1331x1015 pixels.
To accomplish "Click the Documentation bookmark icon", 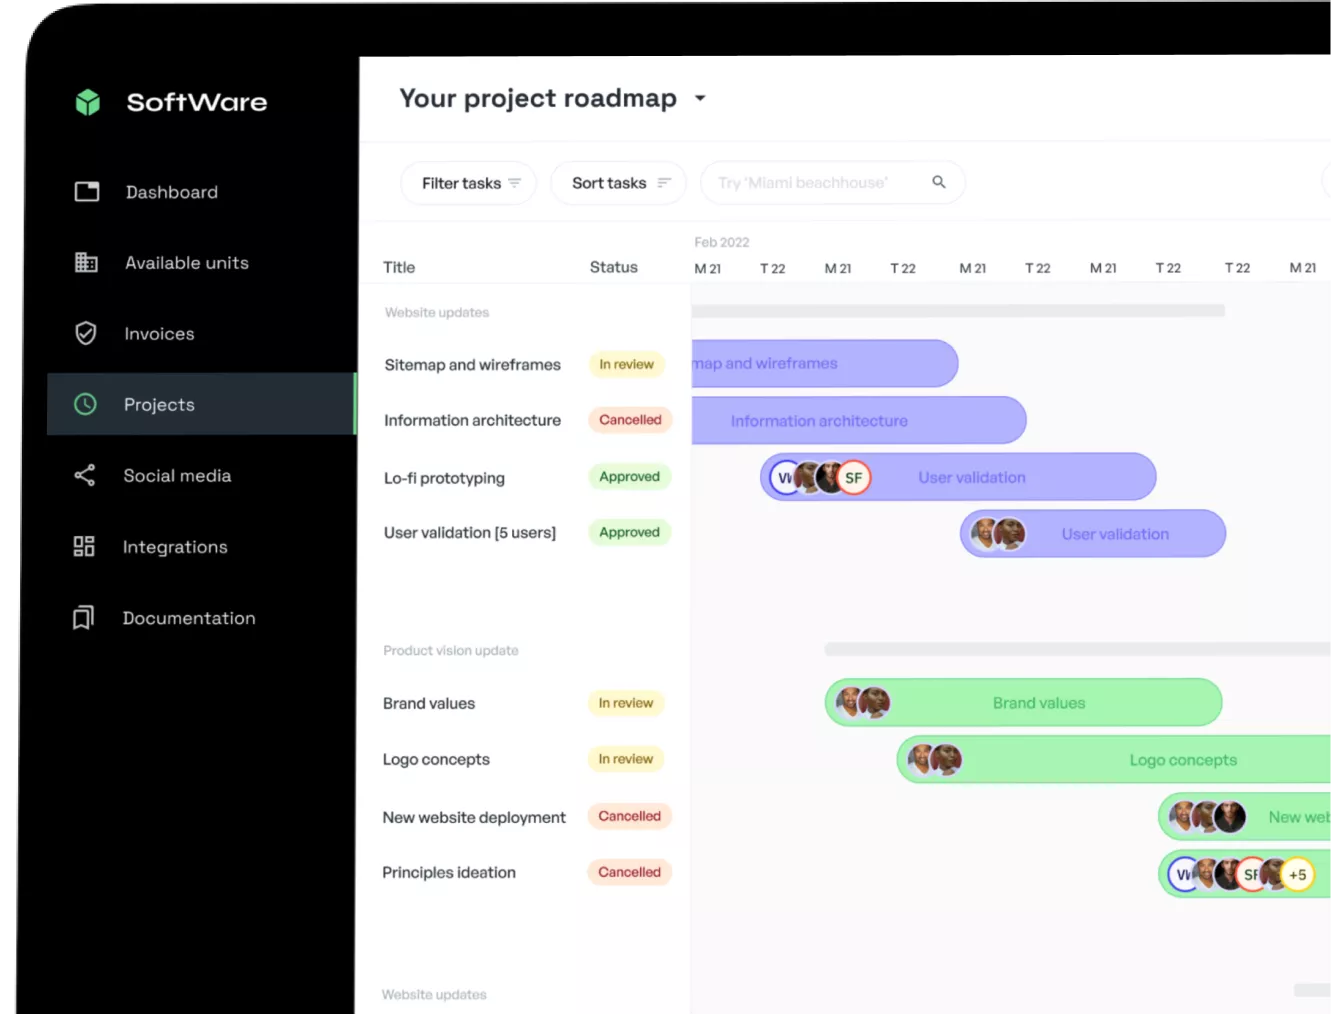I will (x=84, y=618).
